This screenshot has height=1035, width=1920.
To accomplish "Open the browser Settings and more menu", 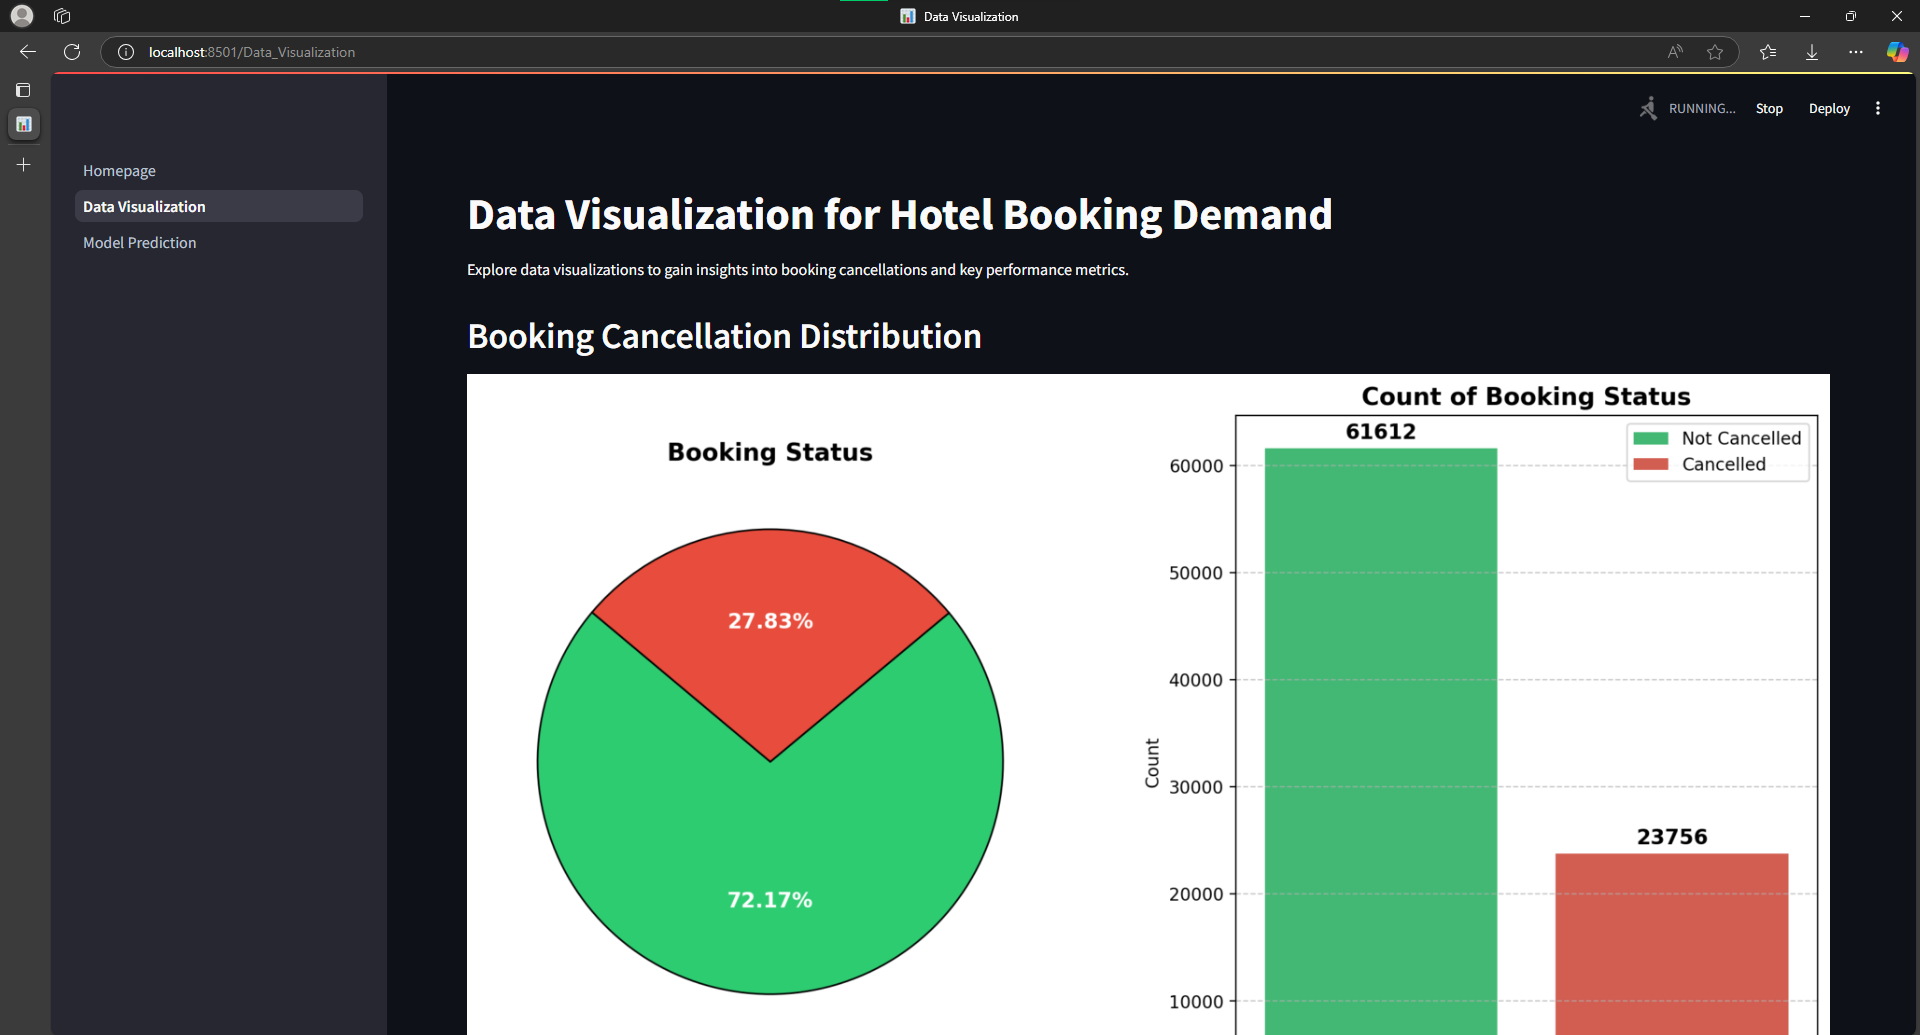I will tap(1856, 52).
